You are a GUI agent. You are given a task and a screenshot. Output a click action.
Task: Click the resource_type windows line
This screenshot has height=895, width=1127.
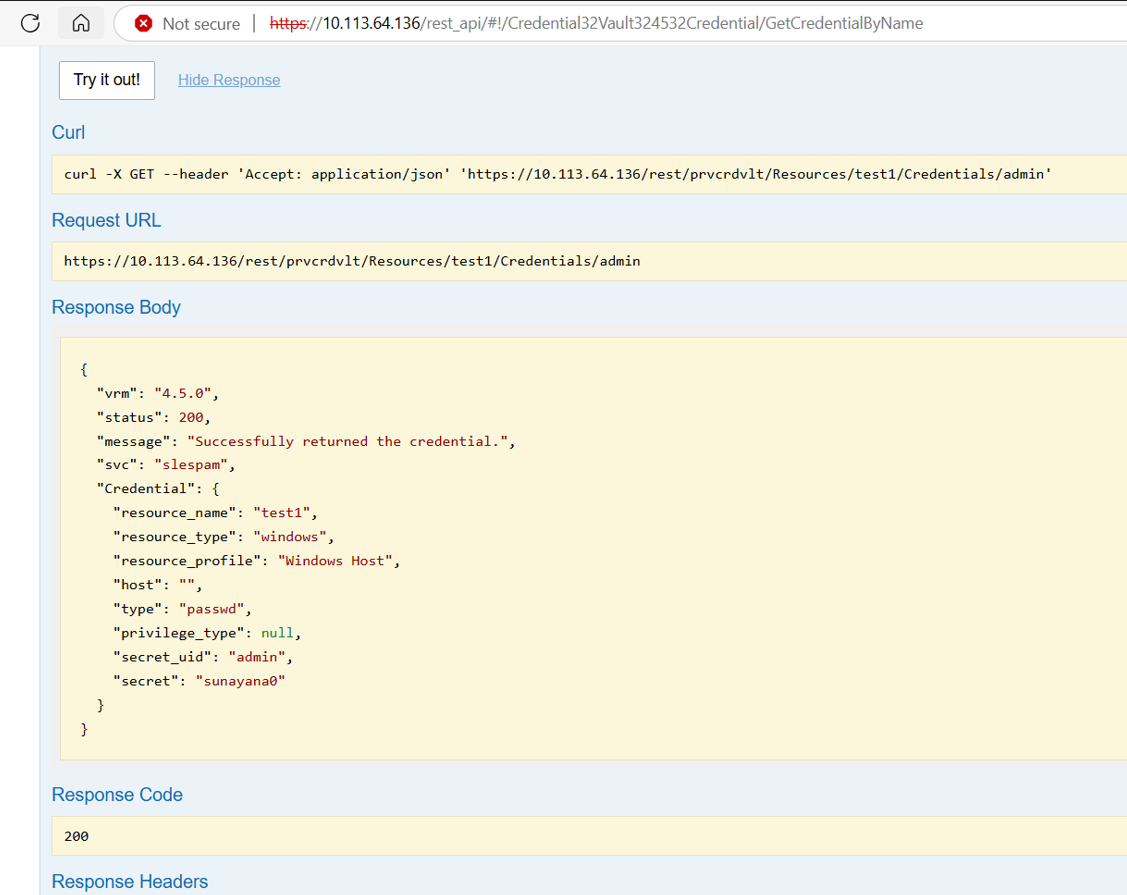(x=224, y=536)
